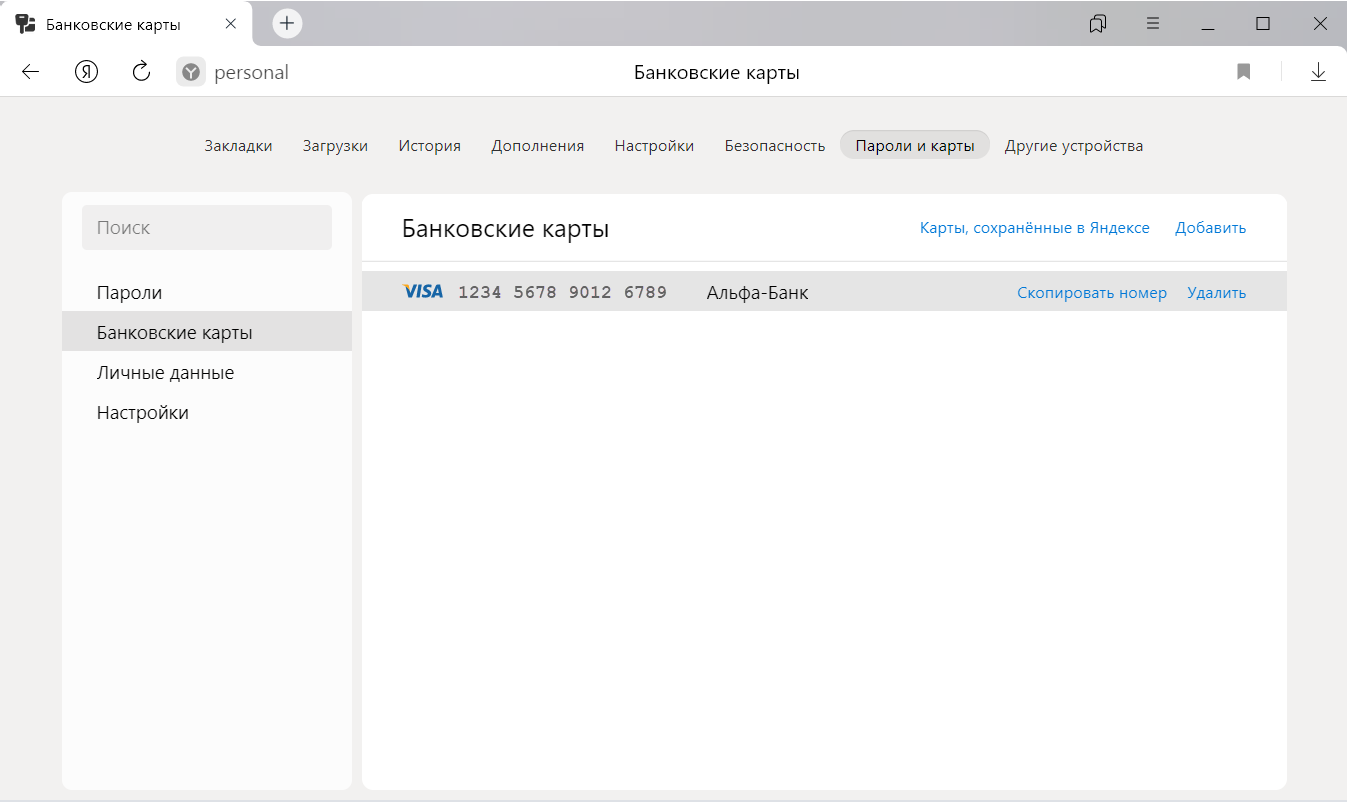
Task: Open Пароли in the sidebar
Action: [207, 292]
